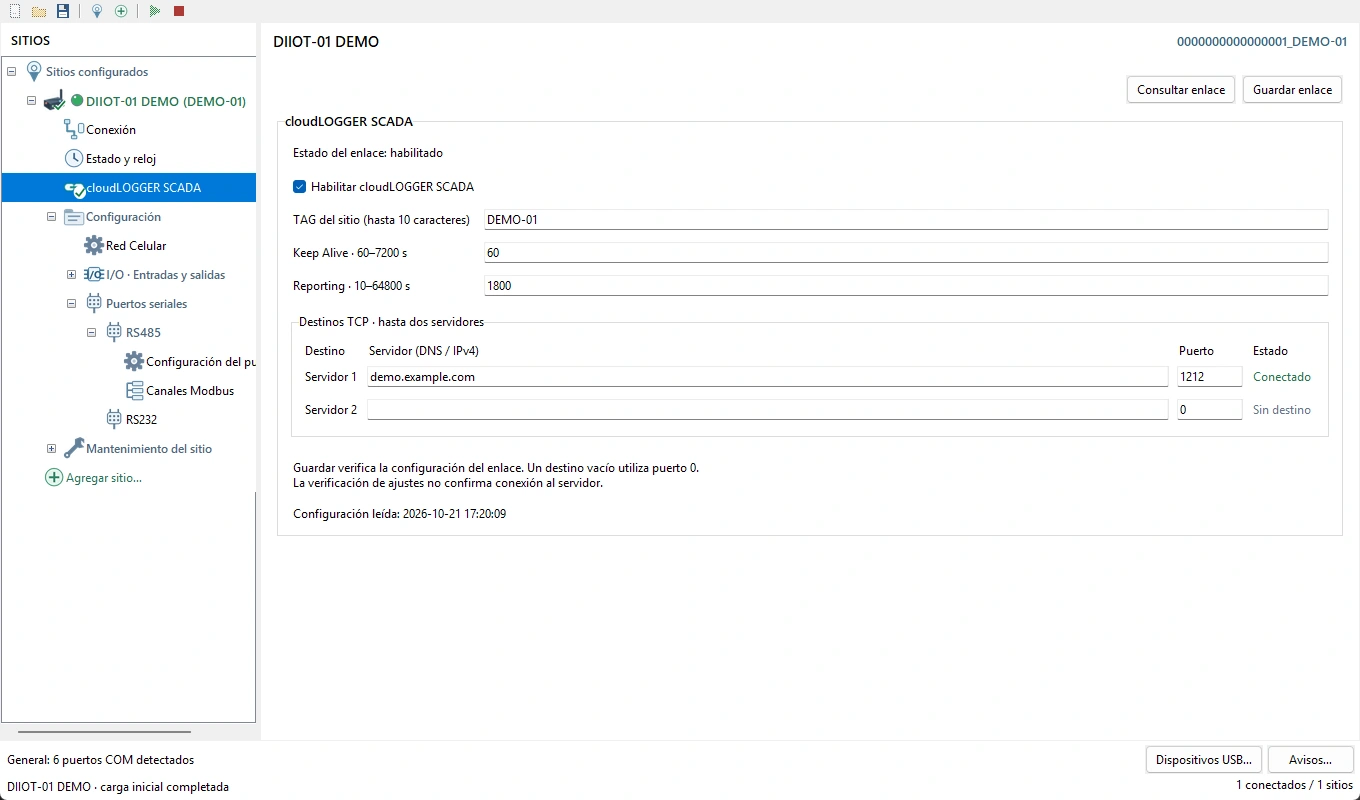
Task: Click the wrench icon for Mantenimiento del sitio
Action: click(74, 448)
